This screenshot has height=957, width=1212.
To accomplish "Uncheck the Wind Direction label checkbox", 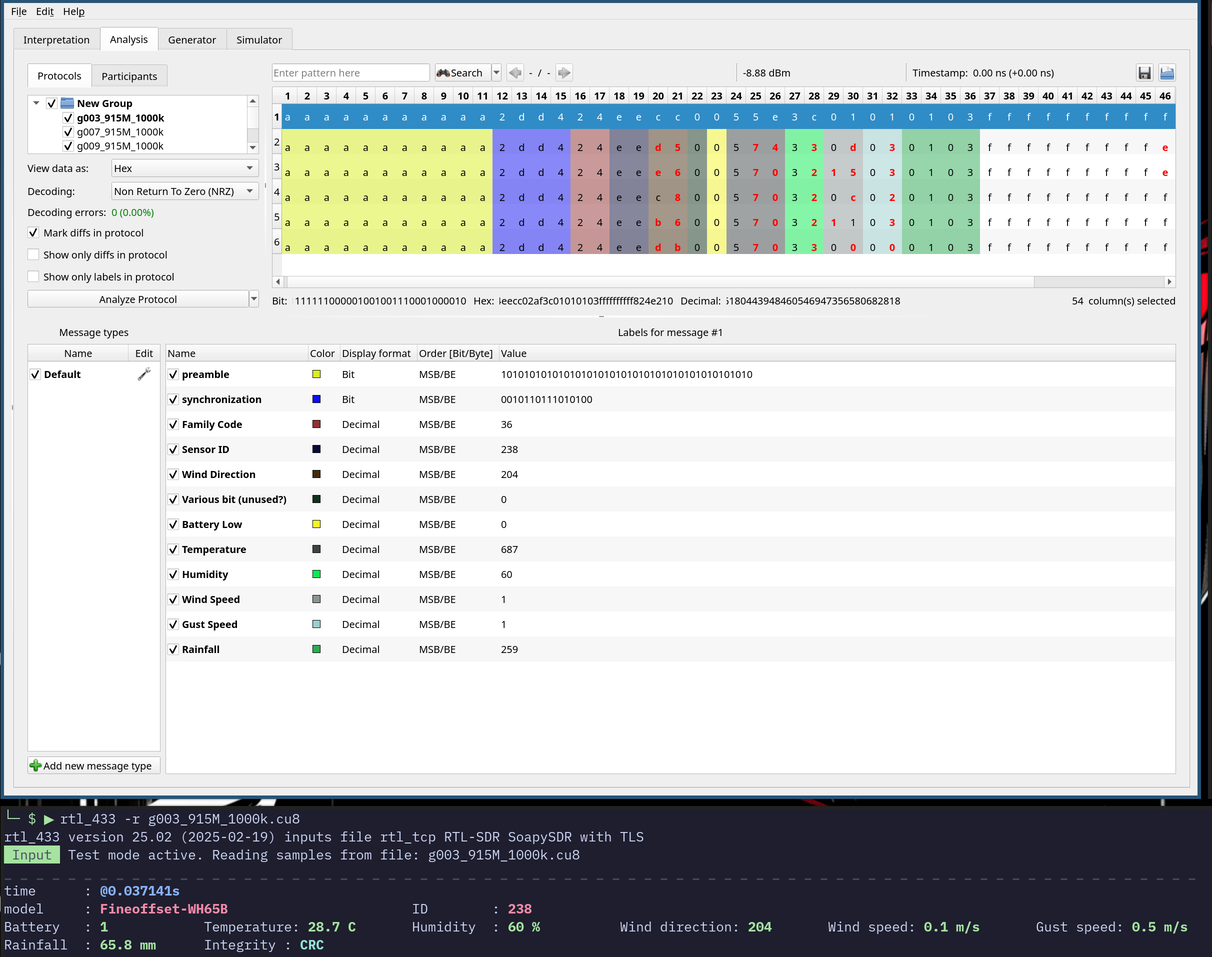I will tap(173, 474).
